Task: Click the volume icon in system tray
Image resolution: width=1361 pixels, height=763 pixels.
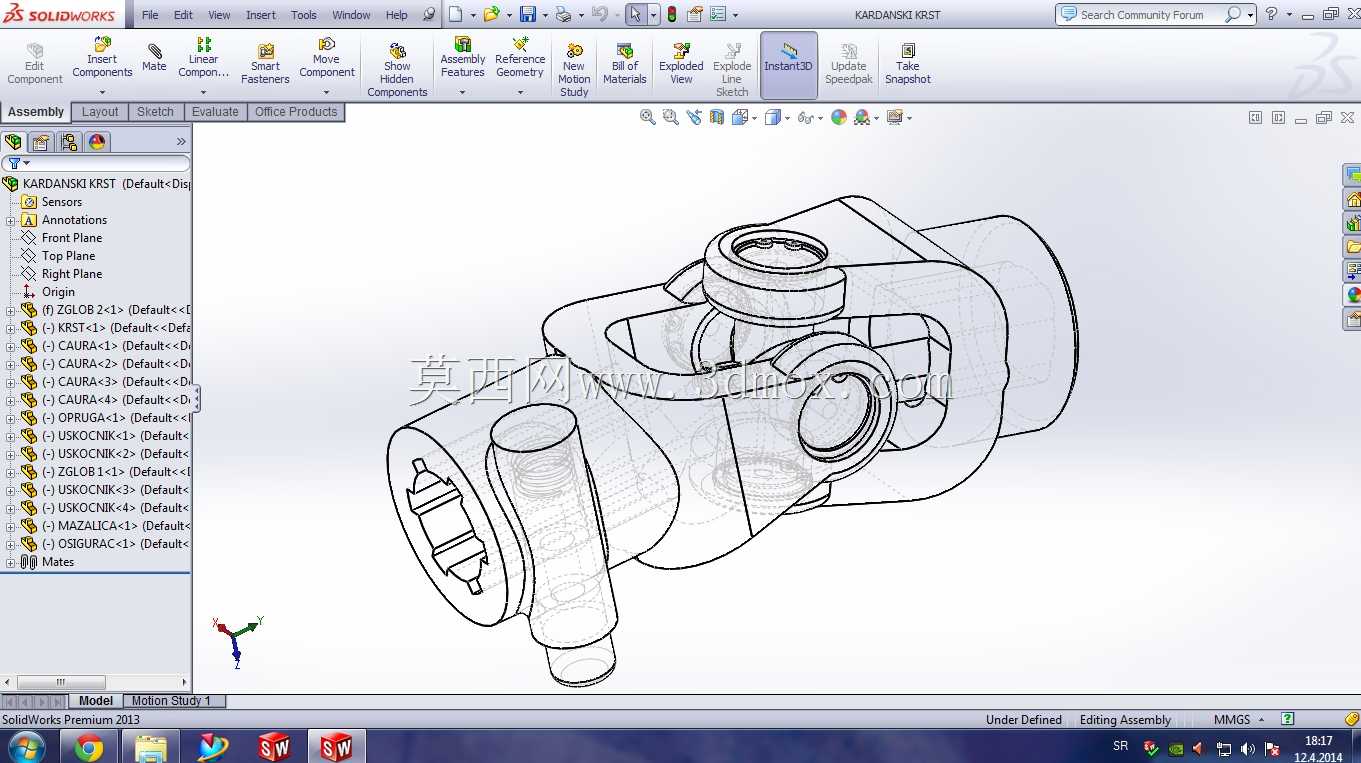Action: click(x=1248, y=748)
